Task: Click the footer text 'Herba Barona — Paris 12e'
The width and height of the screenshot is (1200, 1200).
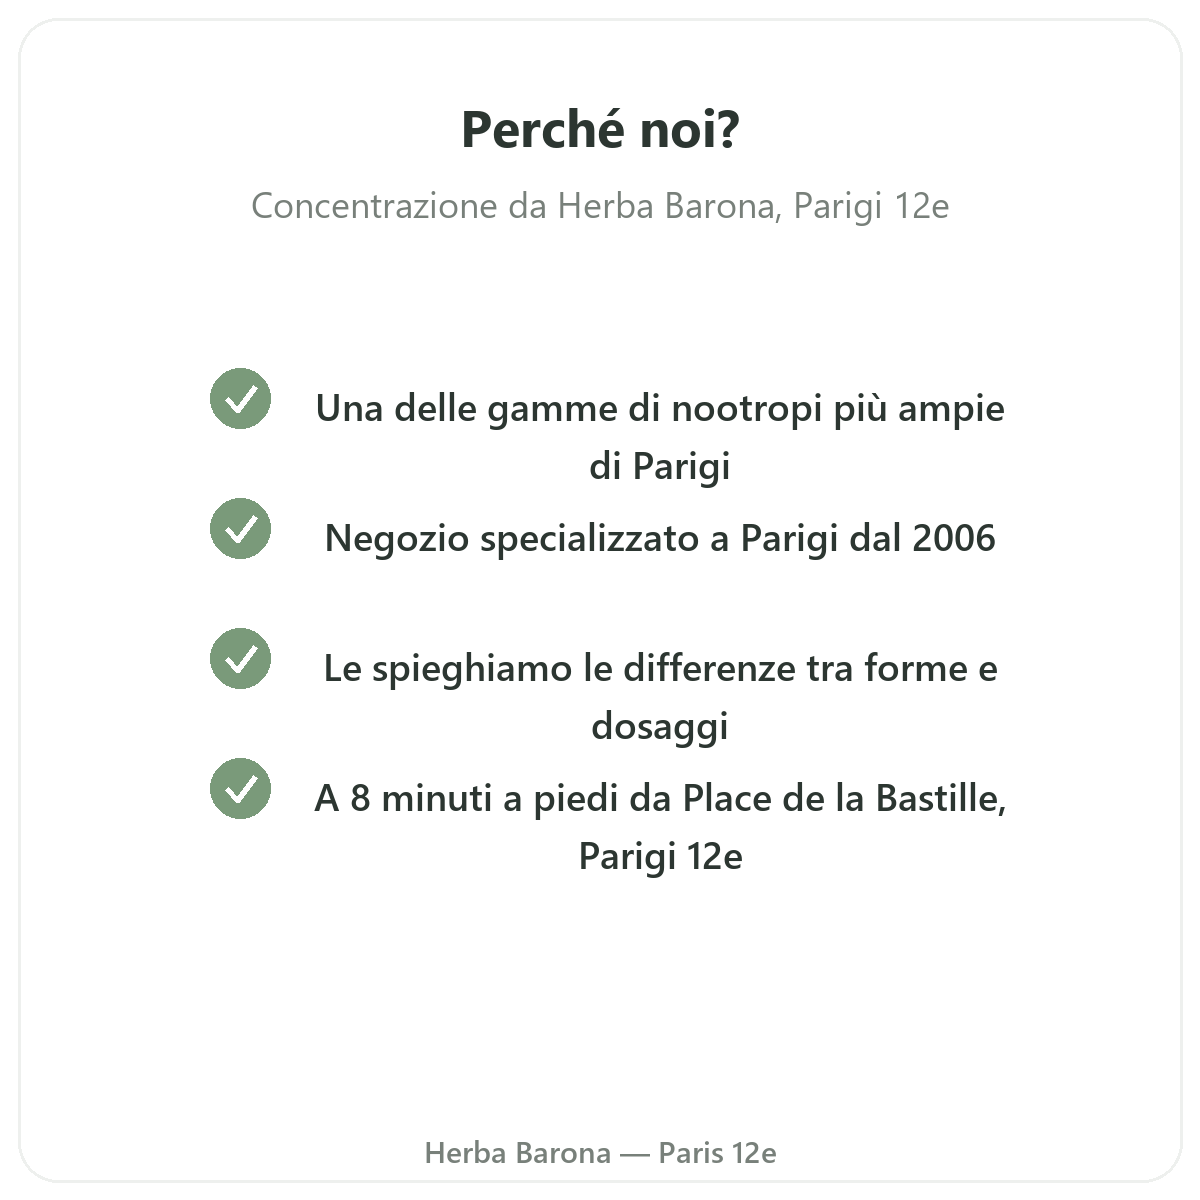Action: (x=600, y=1153)
